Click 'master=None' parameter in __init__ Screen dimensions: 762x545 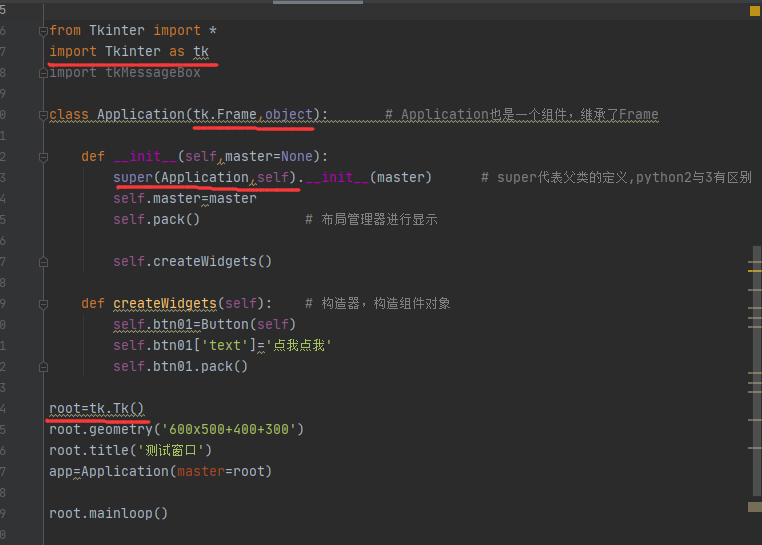click(x=269, y=157)
